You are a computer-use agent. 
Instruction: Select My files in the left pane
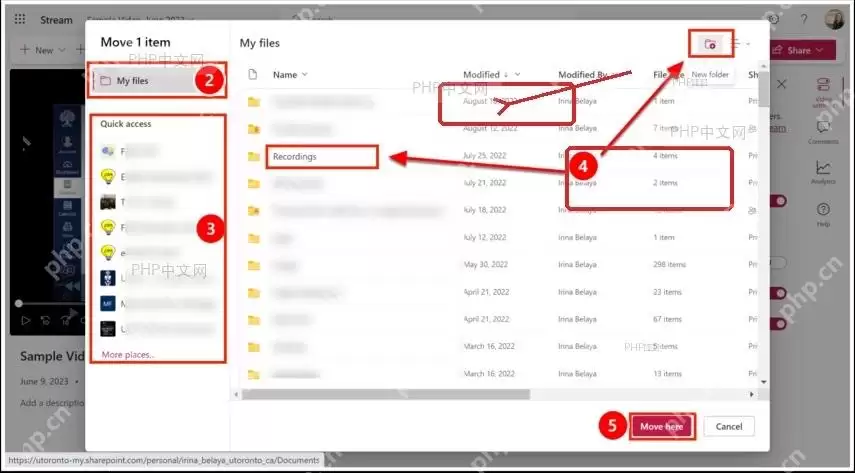point(157,81)
